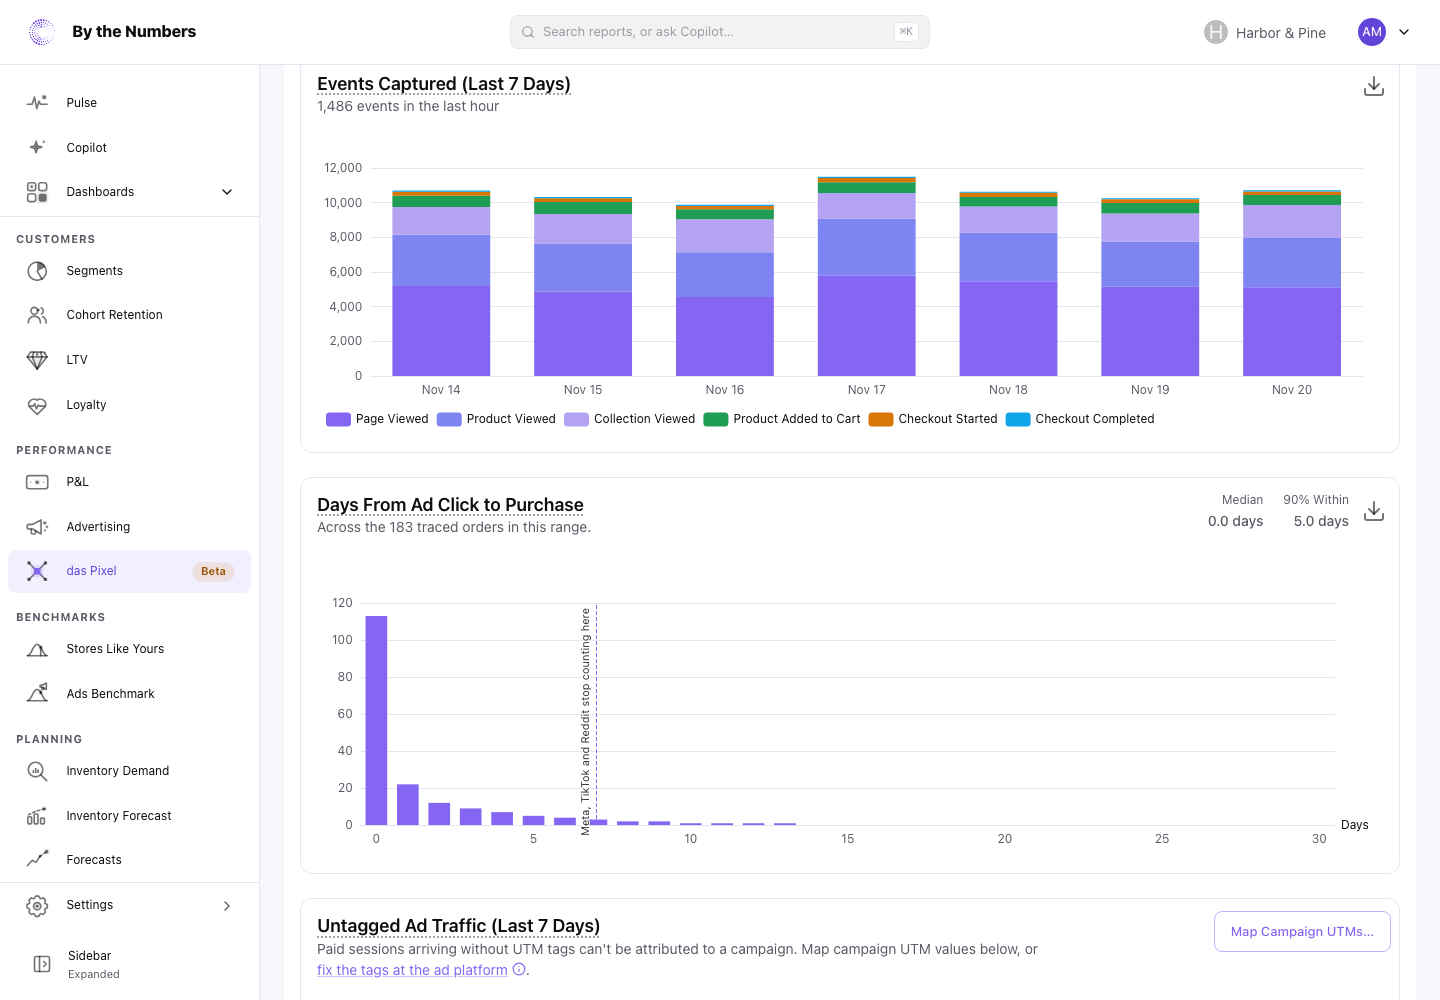Click the Untagged Ad Traffic heading

click(458, 926)
